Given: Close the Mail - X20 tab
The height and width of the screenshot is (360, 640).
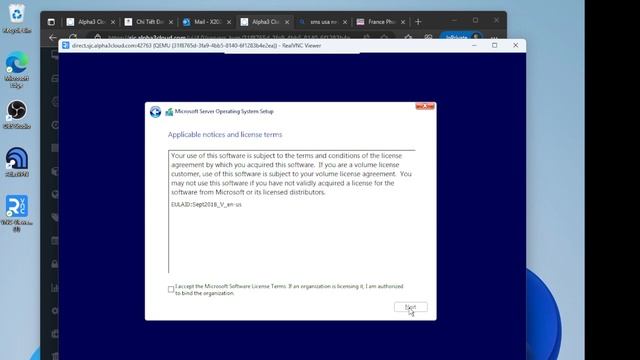Looking at the screenshot, I should click(229, 22).
